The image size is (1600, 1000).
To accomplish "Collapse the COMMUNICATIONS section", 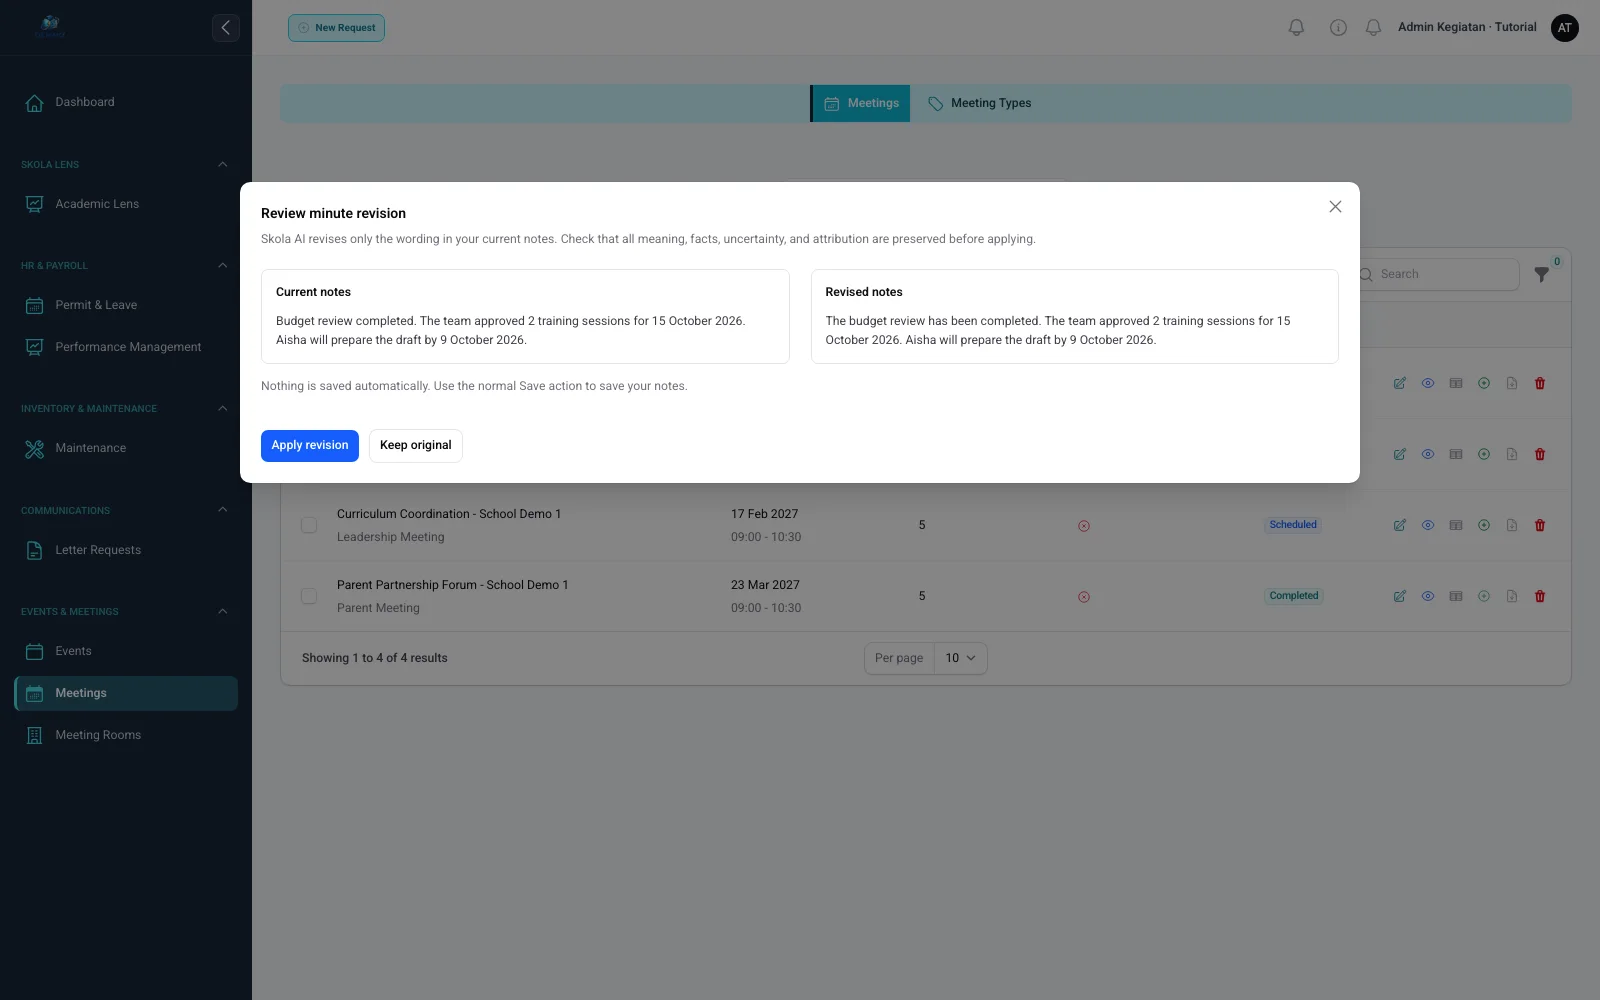I will pos(222,510).
